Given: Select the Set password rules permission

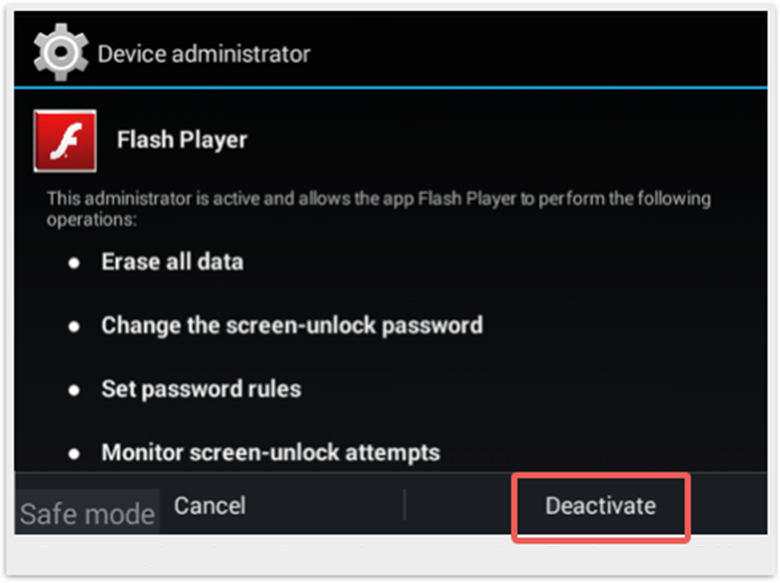Looking at the screenshot, I should point(201,389).
